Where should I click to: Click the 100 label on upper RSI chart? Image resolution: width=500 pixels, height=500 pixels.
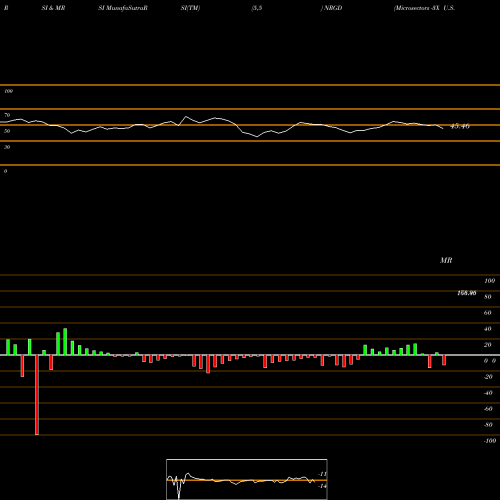tap(8, 91)
